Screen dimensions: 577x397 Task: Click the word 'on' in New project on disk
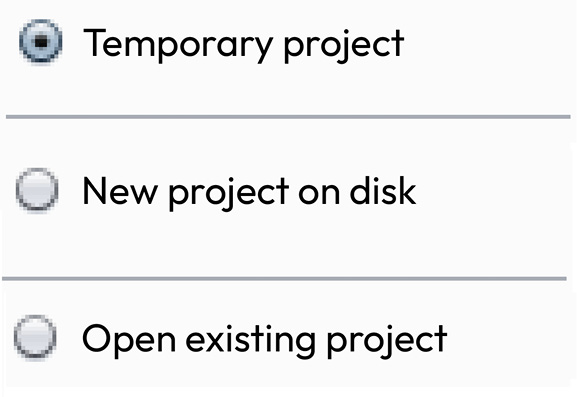pos(319,195)
